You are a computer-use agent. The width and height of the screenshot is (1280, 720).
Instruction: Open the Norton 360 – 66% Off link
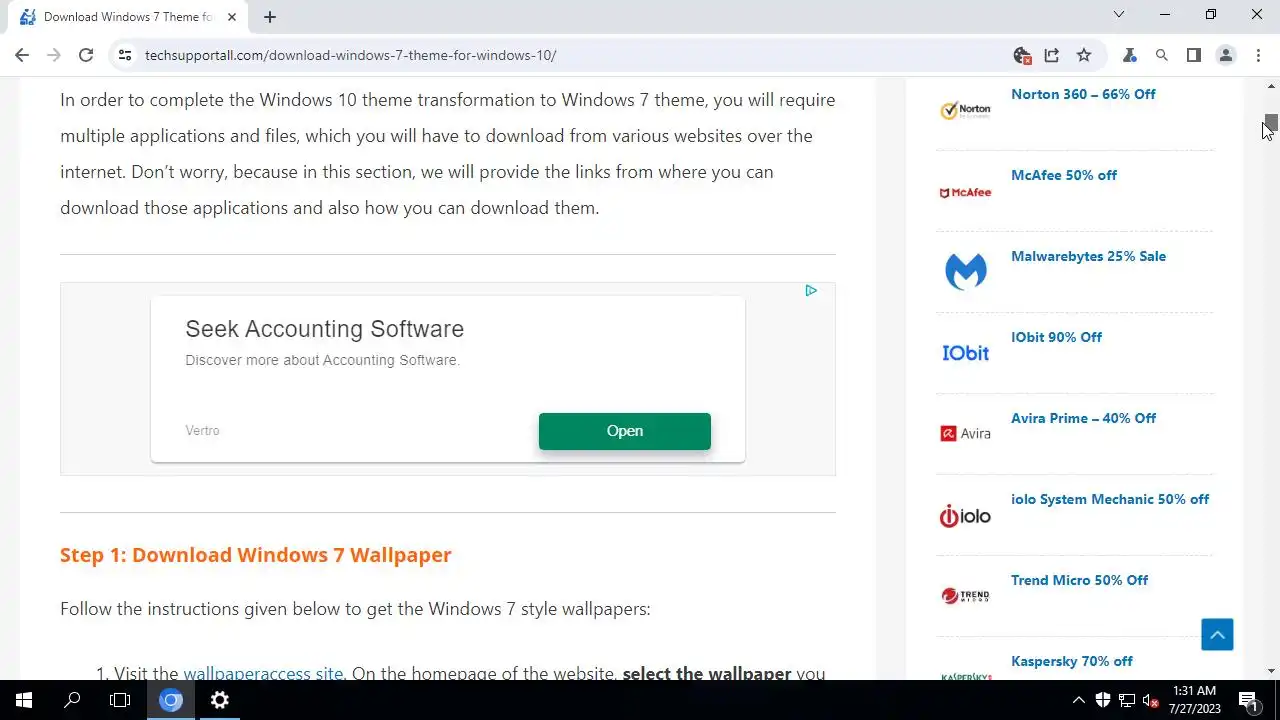coord(1083,94)
